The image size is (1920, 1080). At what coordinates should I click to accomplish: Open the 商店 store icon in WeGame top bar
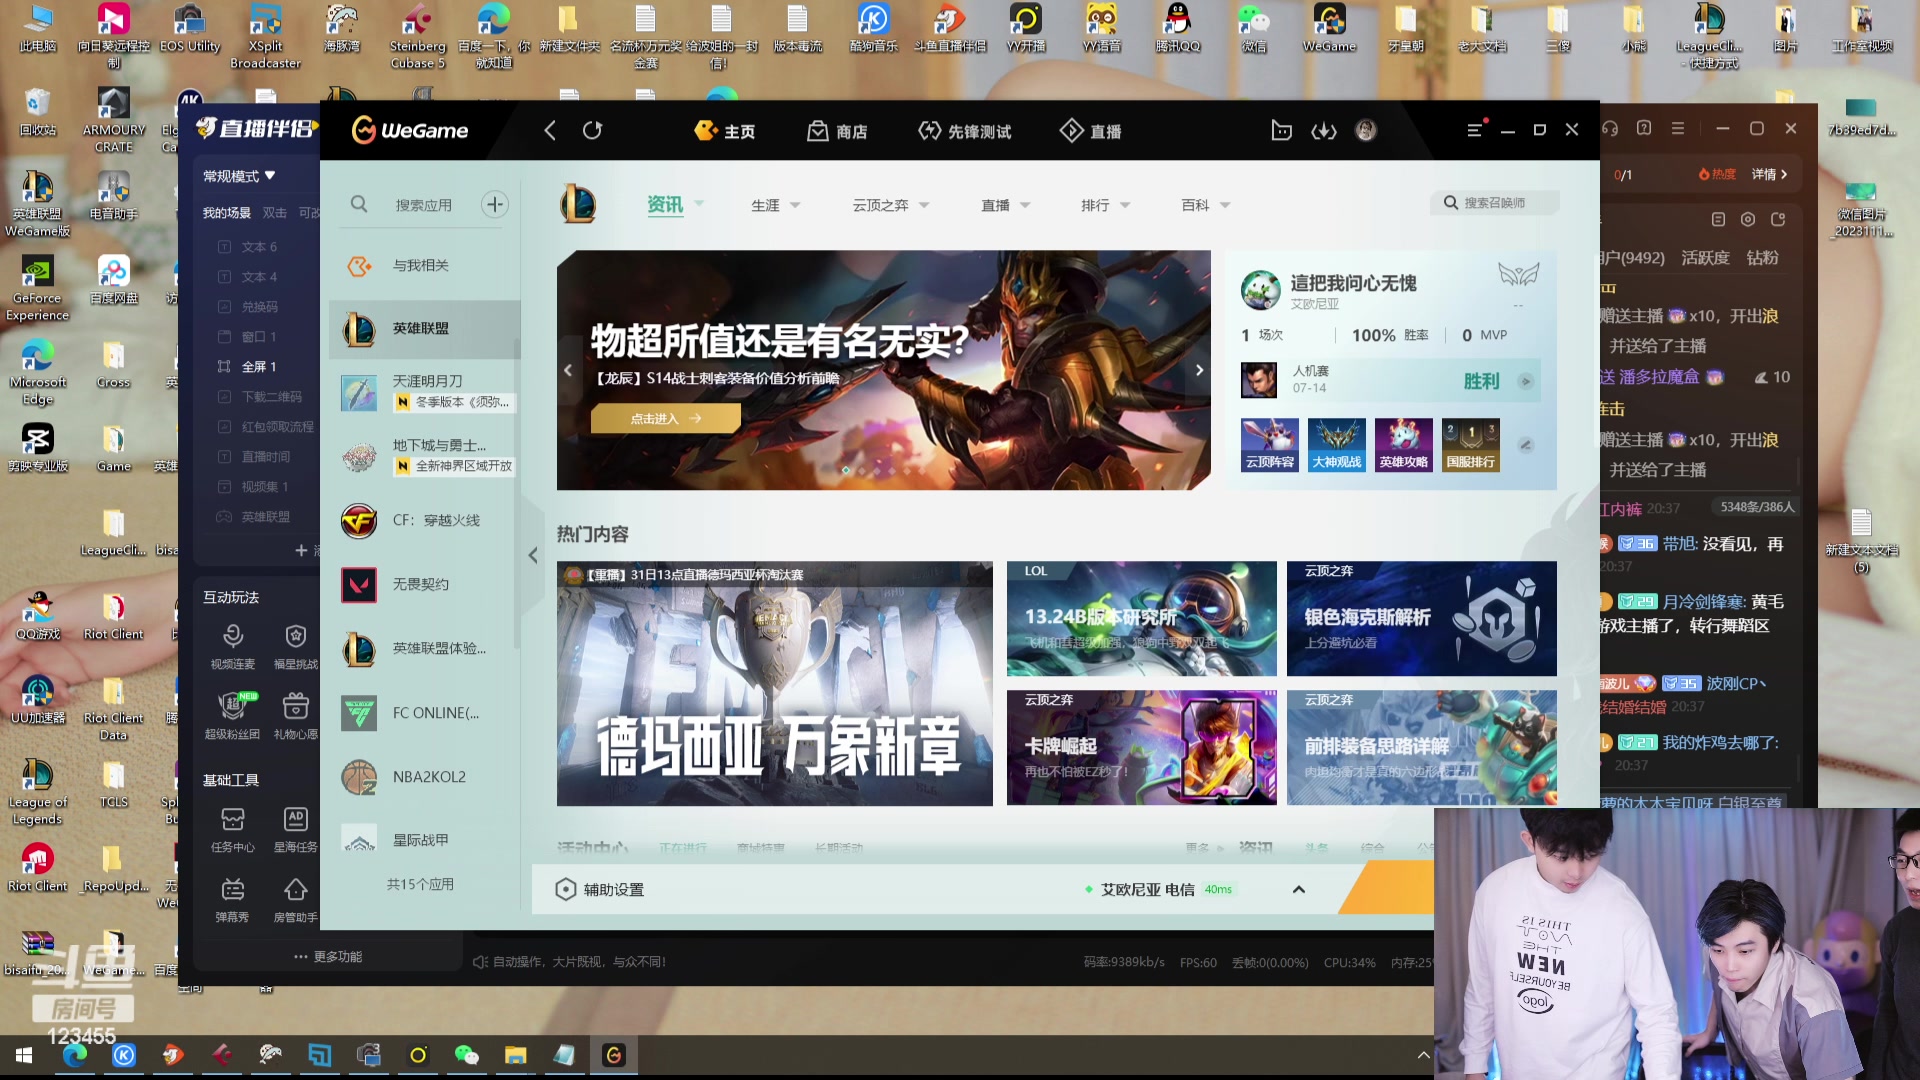click(840, 131)
